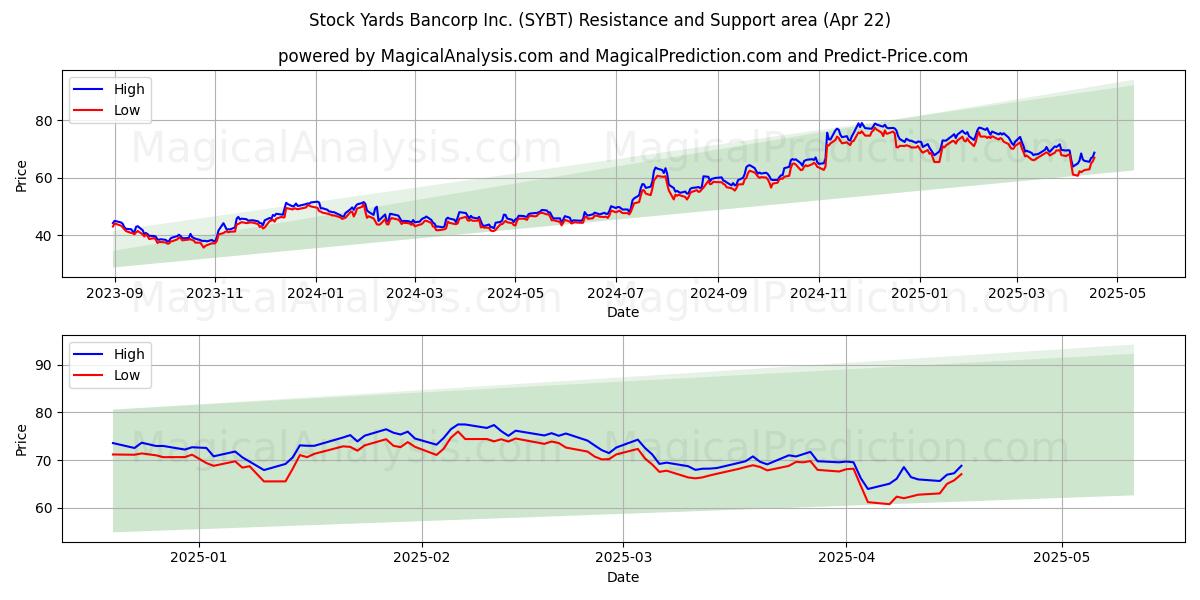Click the 2025-03 tick label of top chart
Viewport: 1200px width, 600px height.
coord(1017,293)
